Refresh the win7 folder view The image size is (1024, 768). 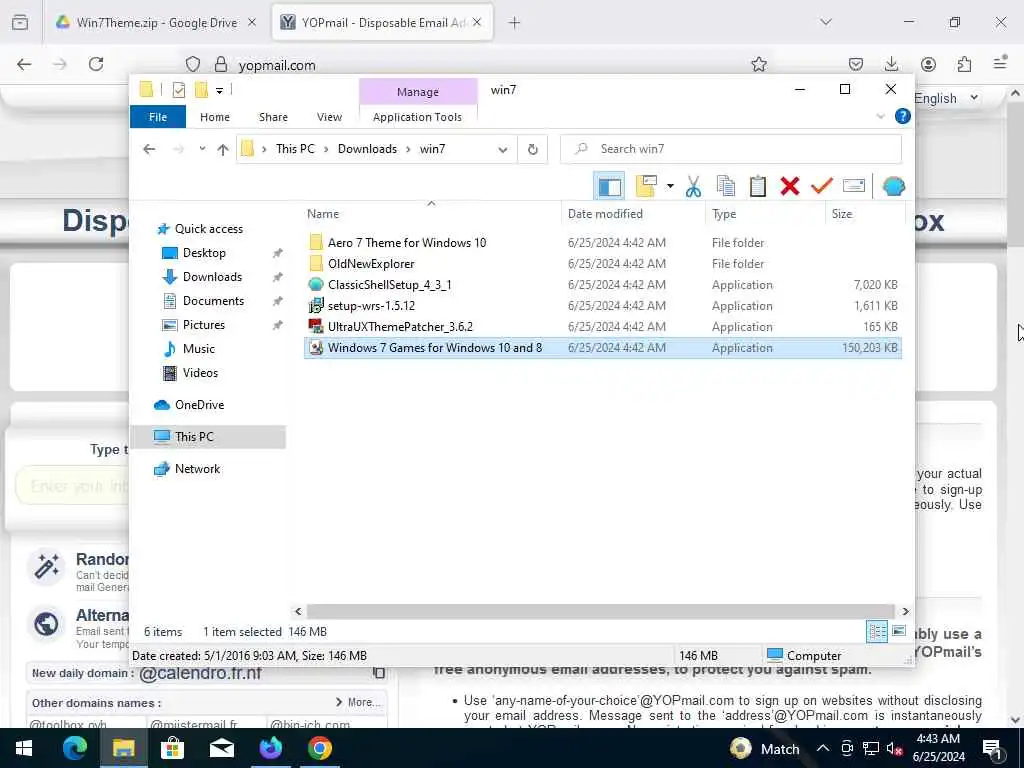tap(533, 150)
